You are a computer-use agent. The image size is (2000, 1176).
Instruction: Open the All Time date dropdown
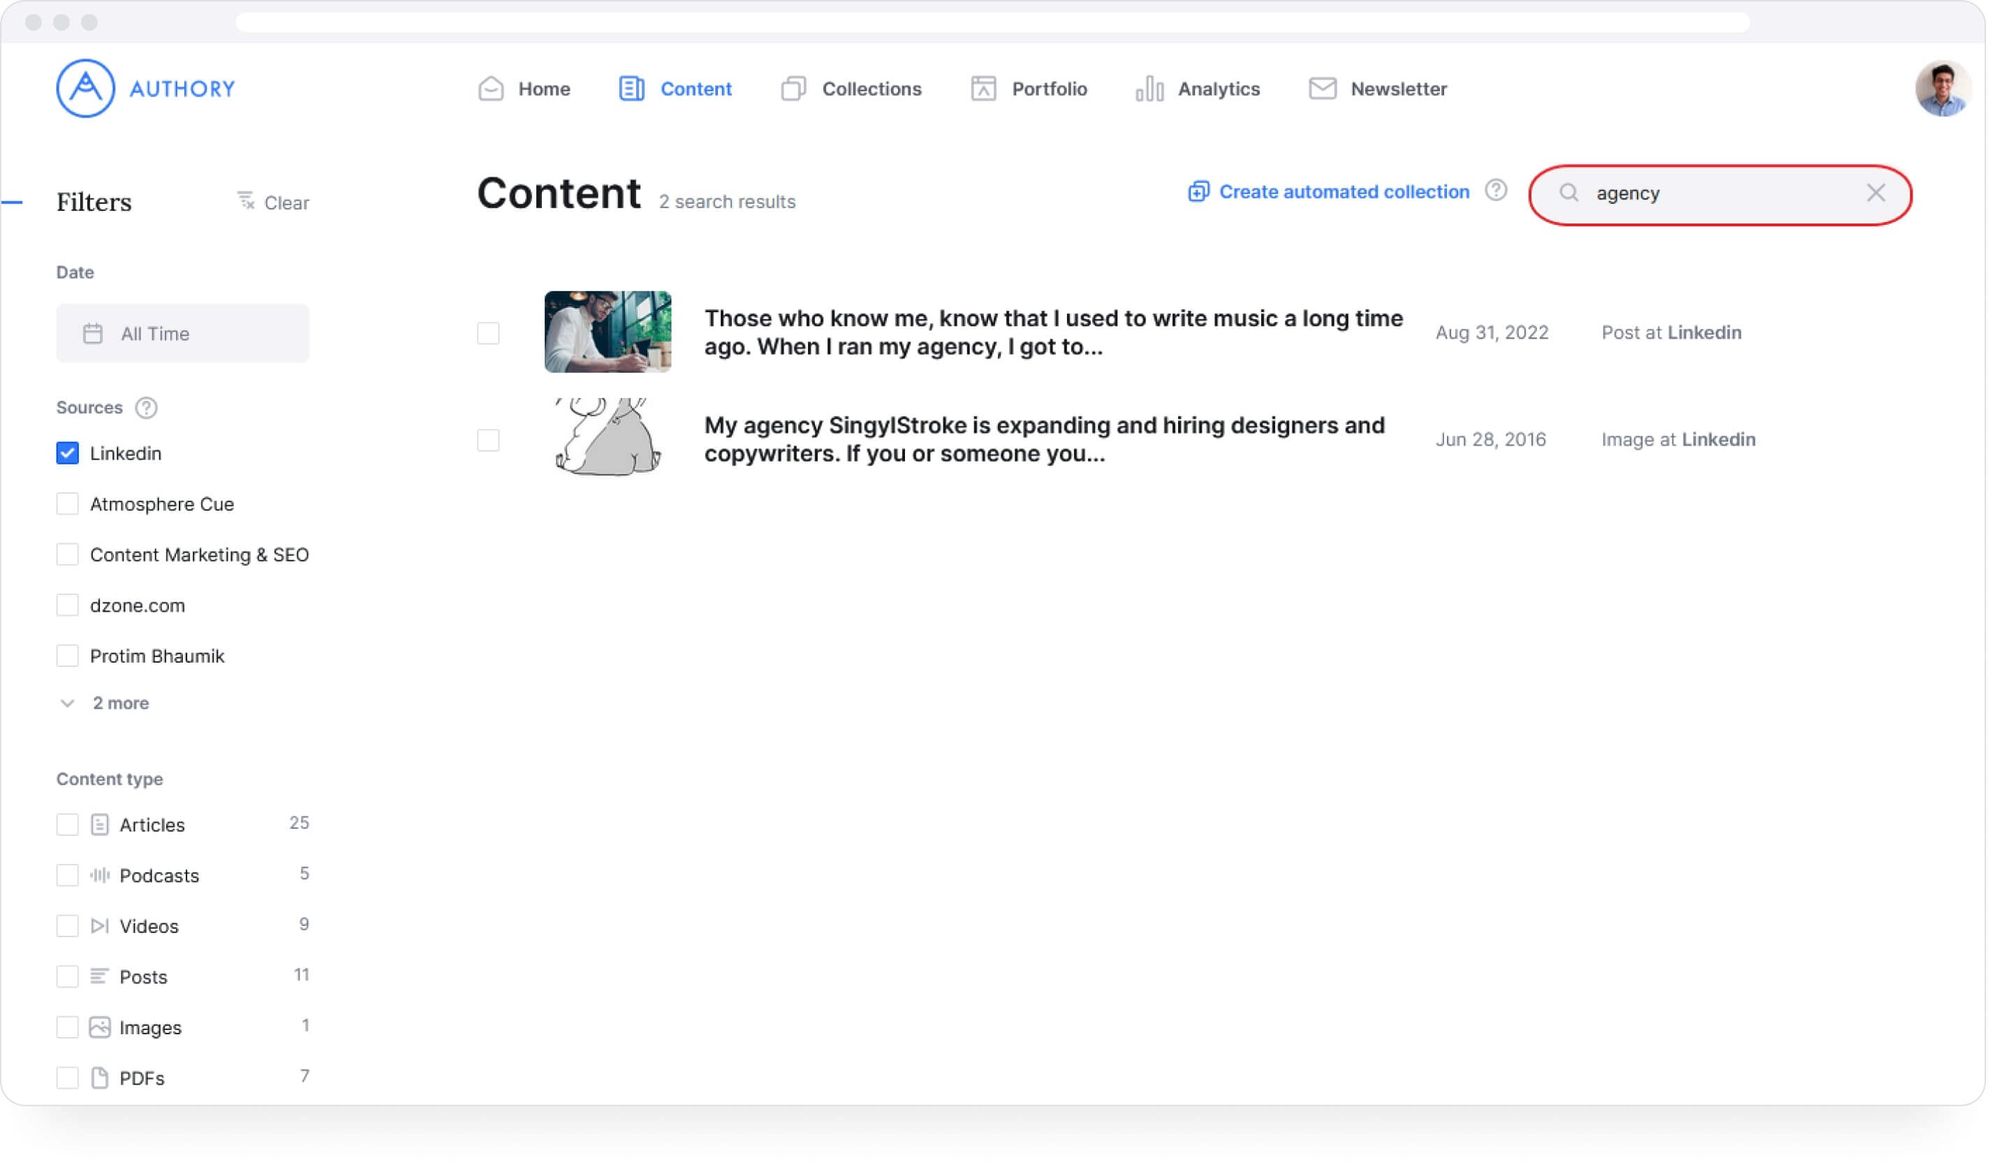click(x=182, y=333)
